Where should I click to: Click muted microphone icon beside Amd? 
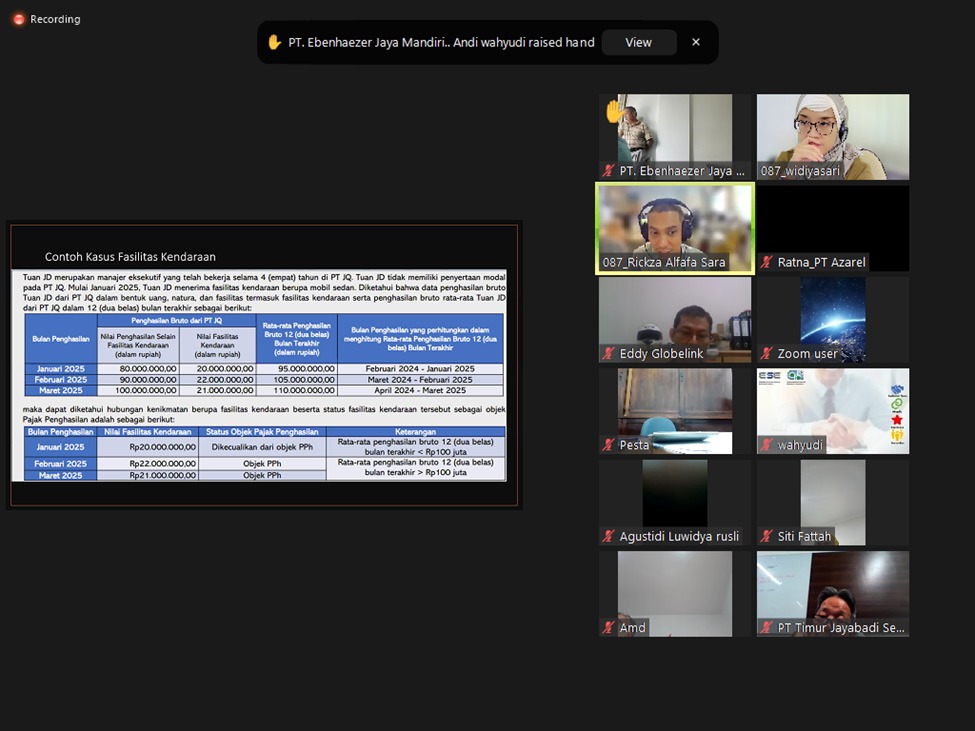click(x=608, y=628)
